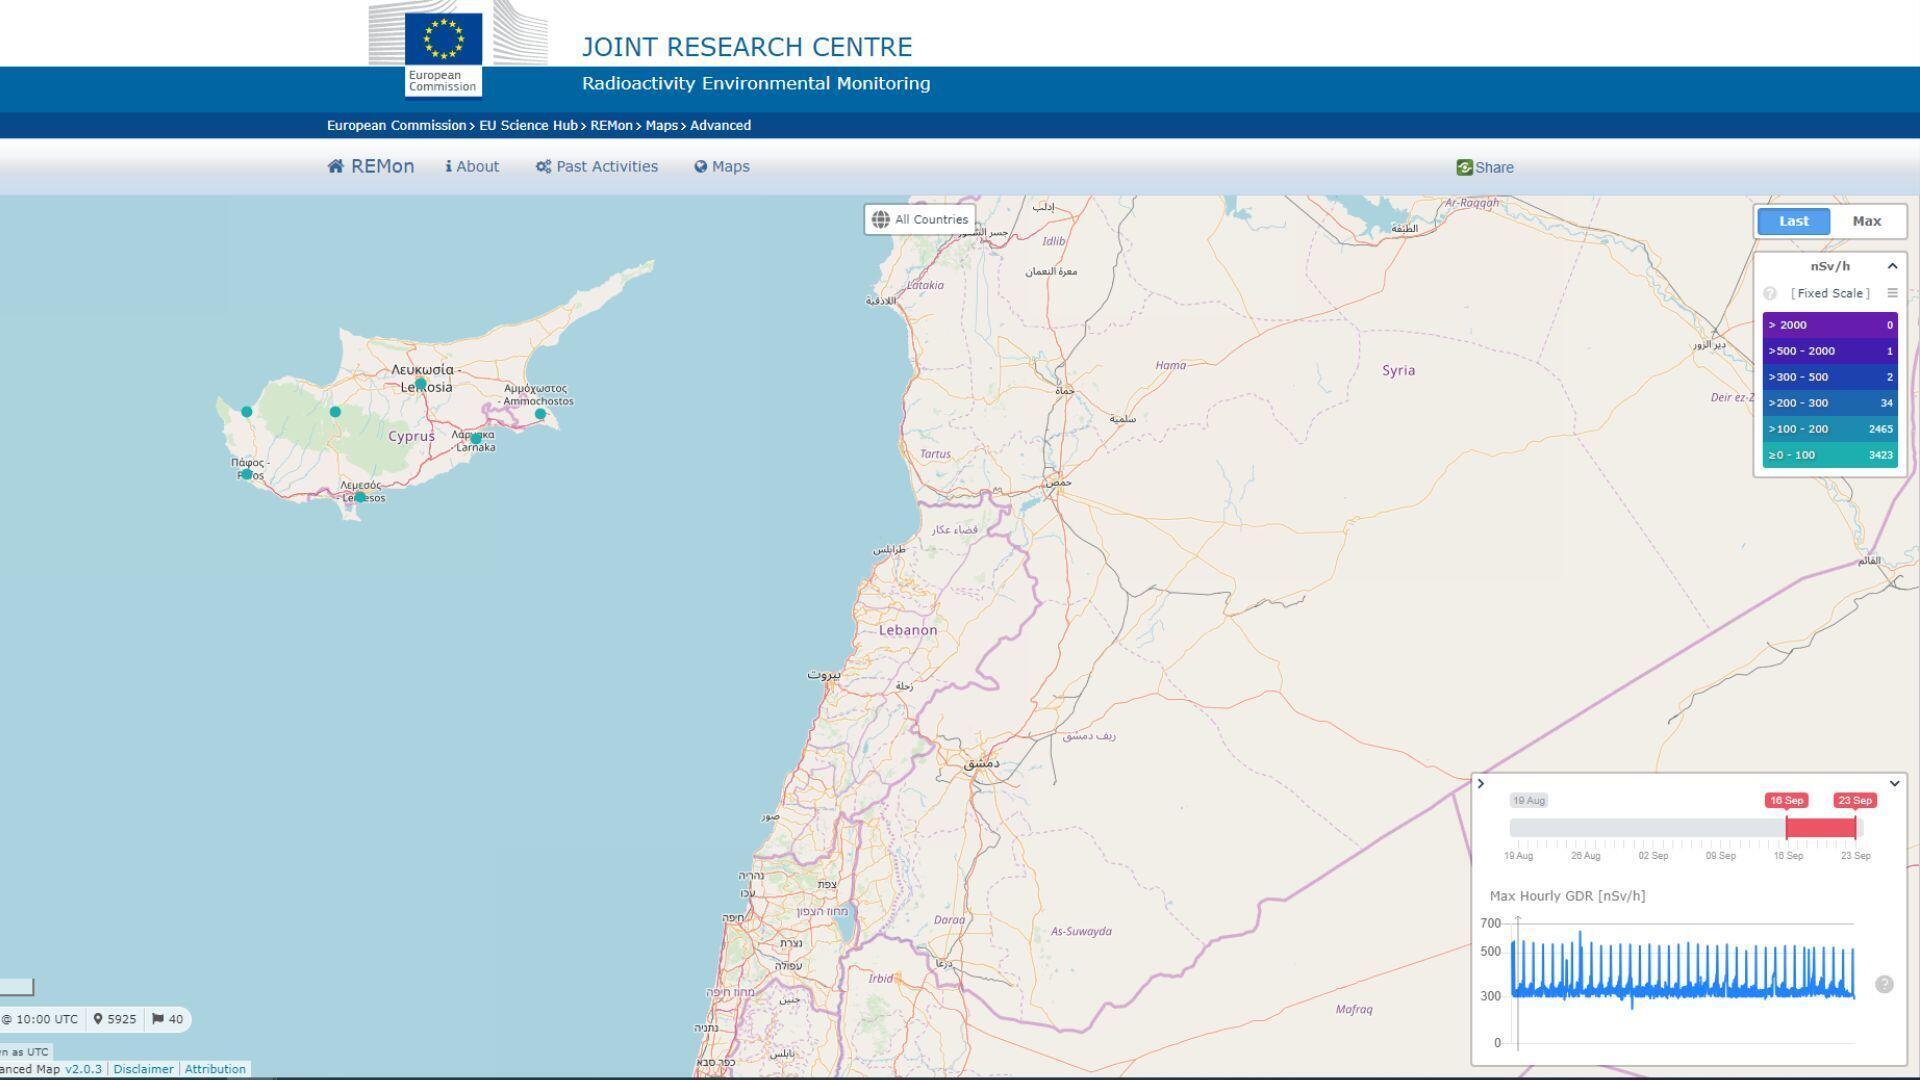Collapse the timeline chart panel chevron
1920x1080 pixels.
[x=1894, y=784]
